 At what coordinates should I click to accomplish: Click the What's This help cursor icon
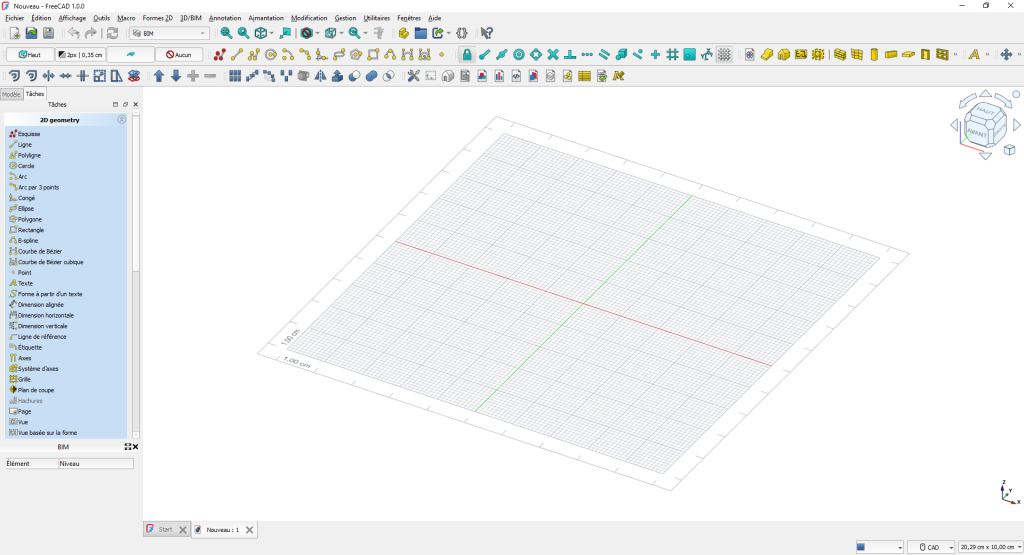pos(487,33)
